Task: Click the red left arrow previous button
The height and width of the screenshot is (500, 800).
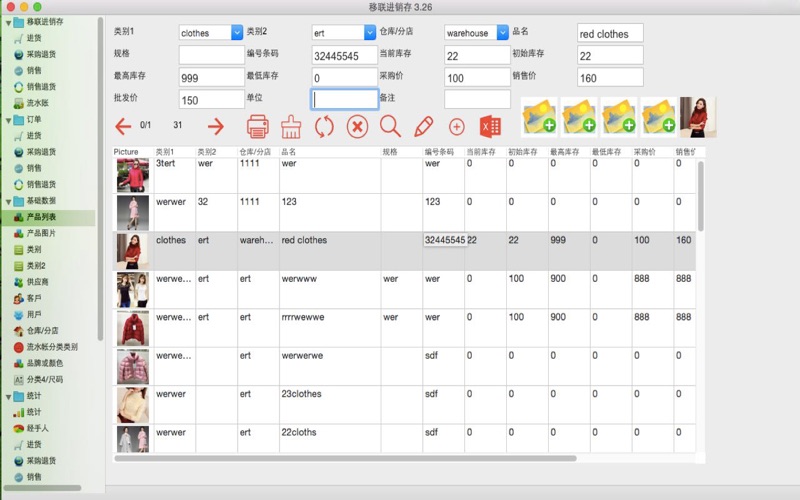Action: click(x=123, y=126)
